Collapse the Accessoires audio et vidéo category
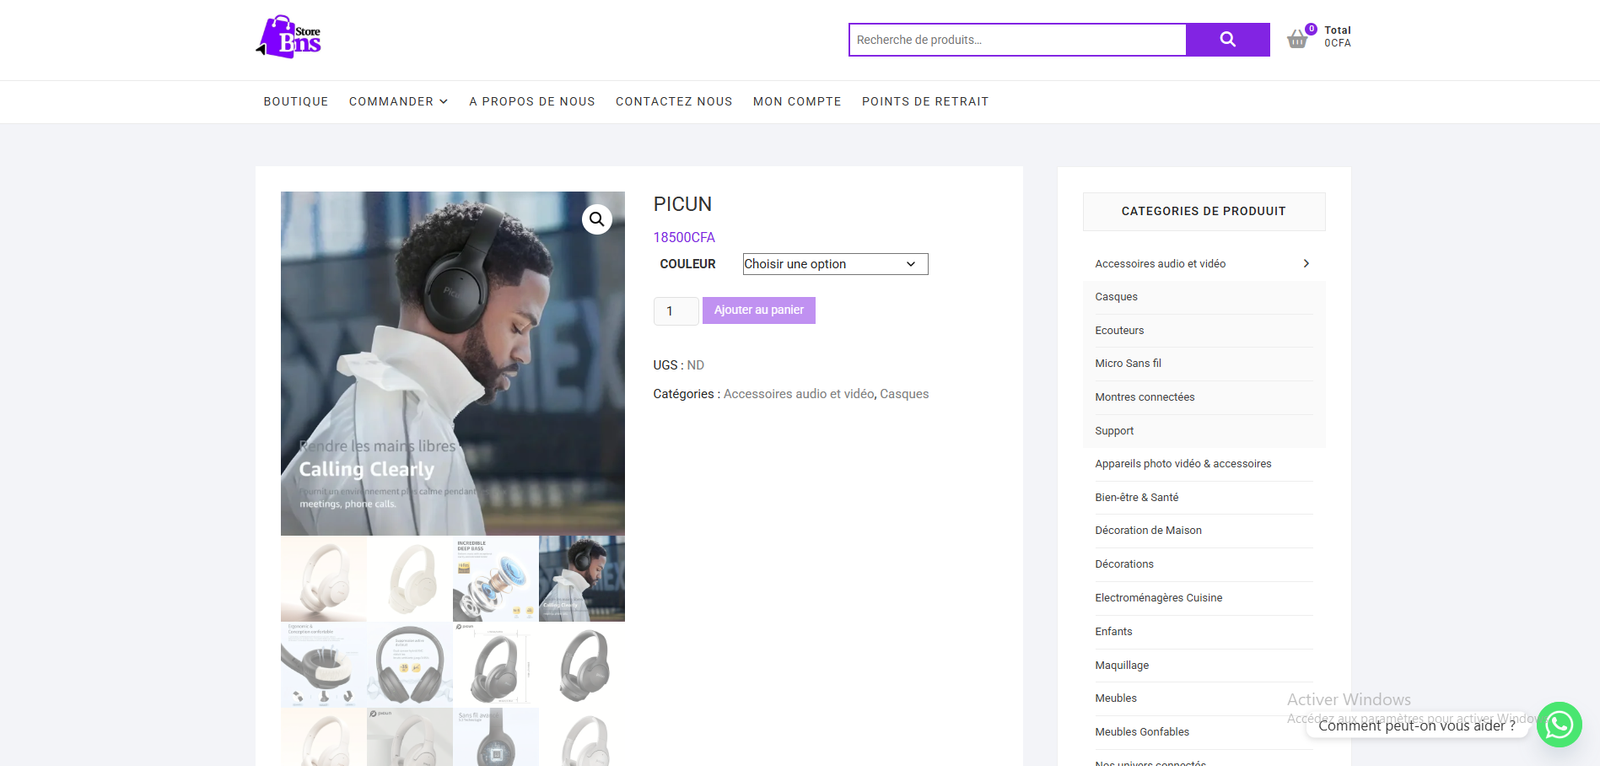The width and height of the screenshot is (1600, 766). tap(1305, 264)
